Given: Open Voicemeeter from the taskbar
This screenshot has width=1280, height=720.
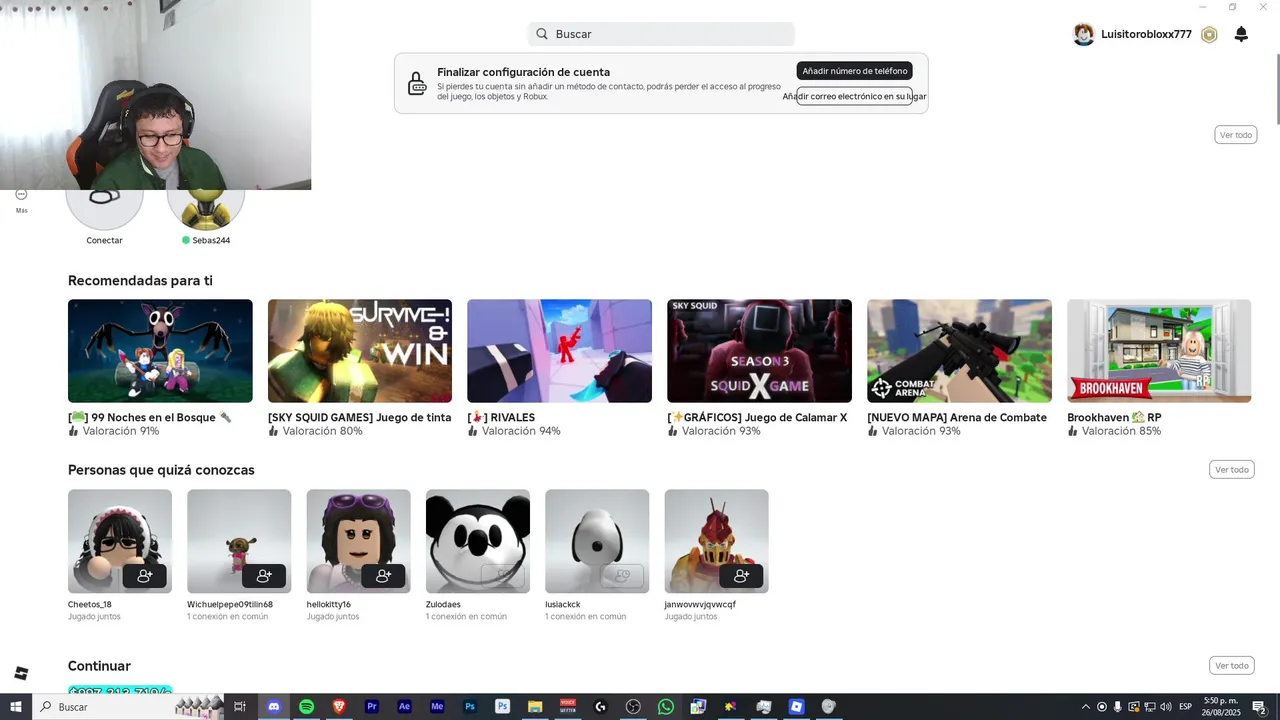Looking at the screenshot, I should click(x=568, y=707).
